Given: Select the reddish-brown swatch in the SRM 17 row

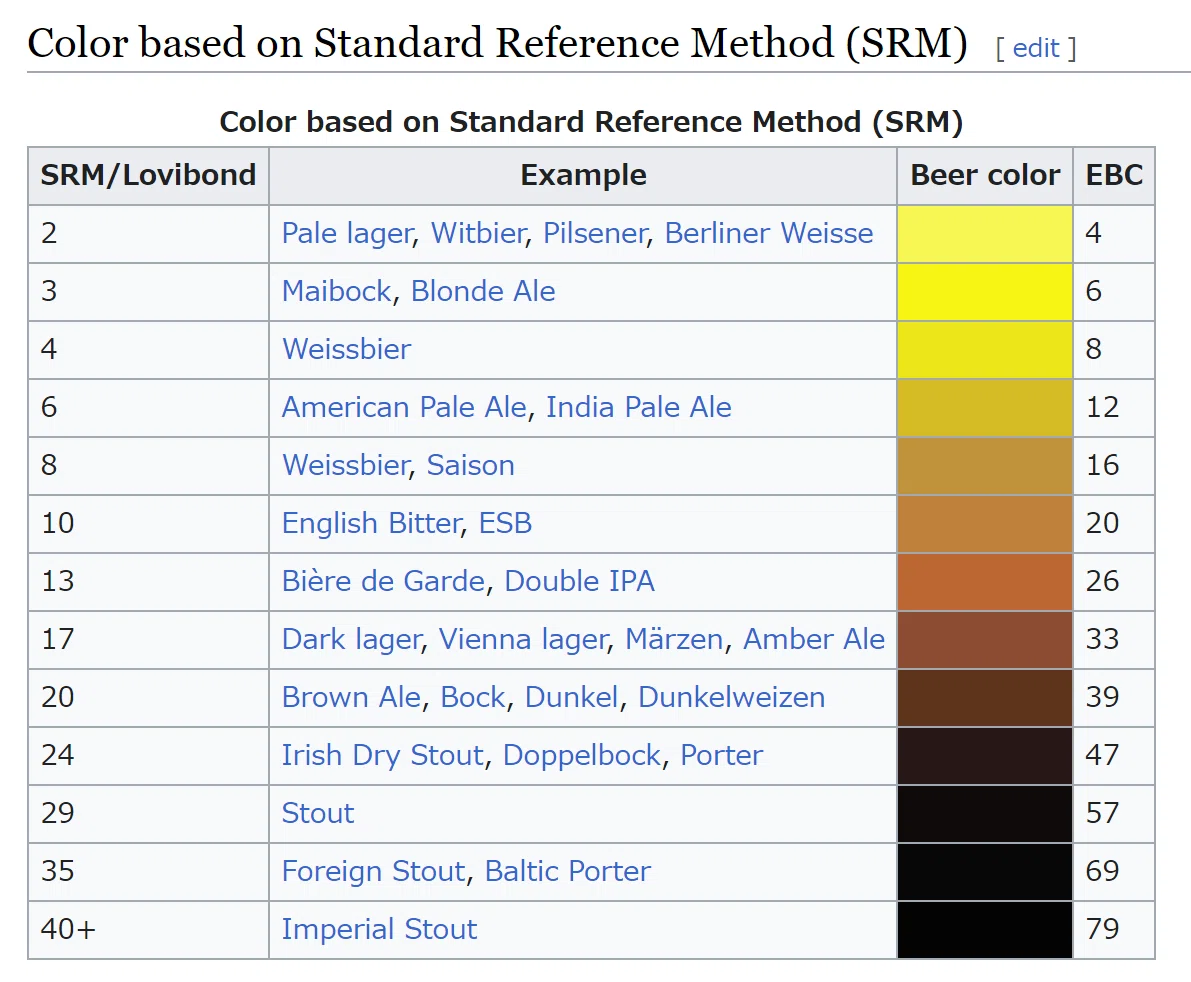Looking at the screenshot, I should [984, 640].
